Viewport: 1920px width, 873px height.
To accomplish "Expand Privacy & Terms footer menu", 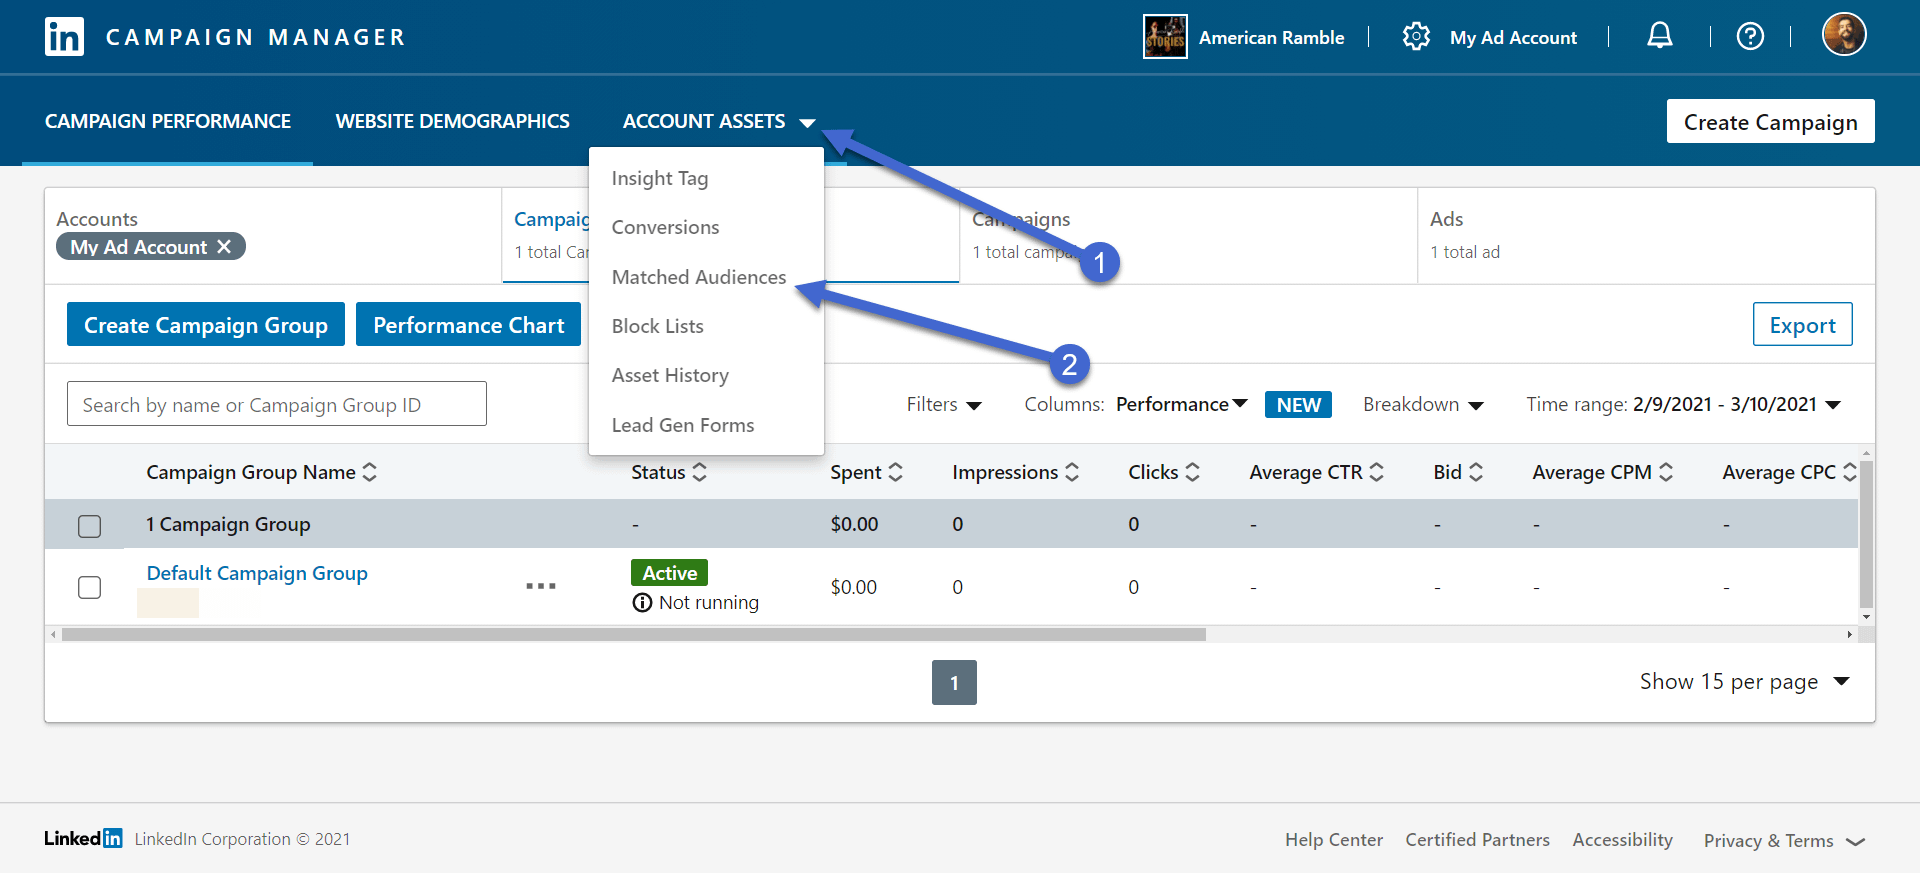I will point(1785,841).
